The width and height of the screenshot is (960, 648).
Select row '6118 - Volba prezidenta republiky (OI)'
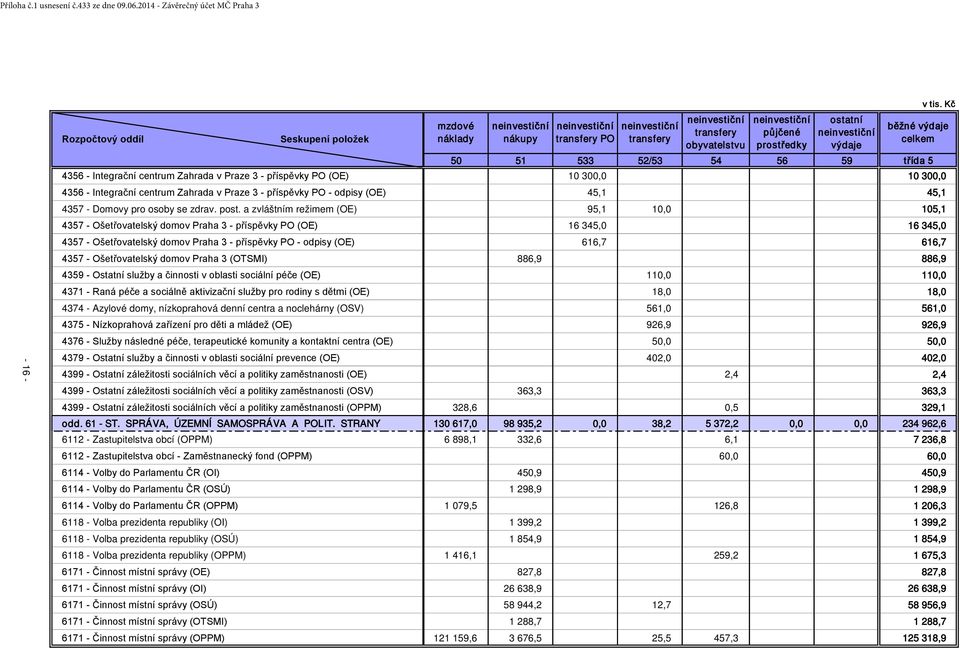pyautogui.click(x=503, y=522)
